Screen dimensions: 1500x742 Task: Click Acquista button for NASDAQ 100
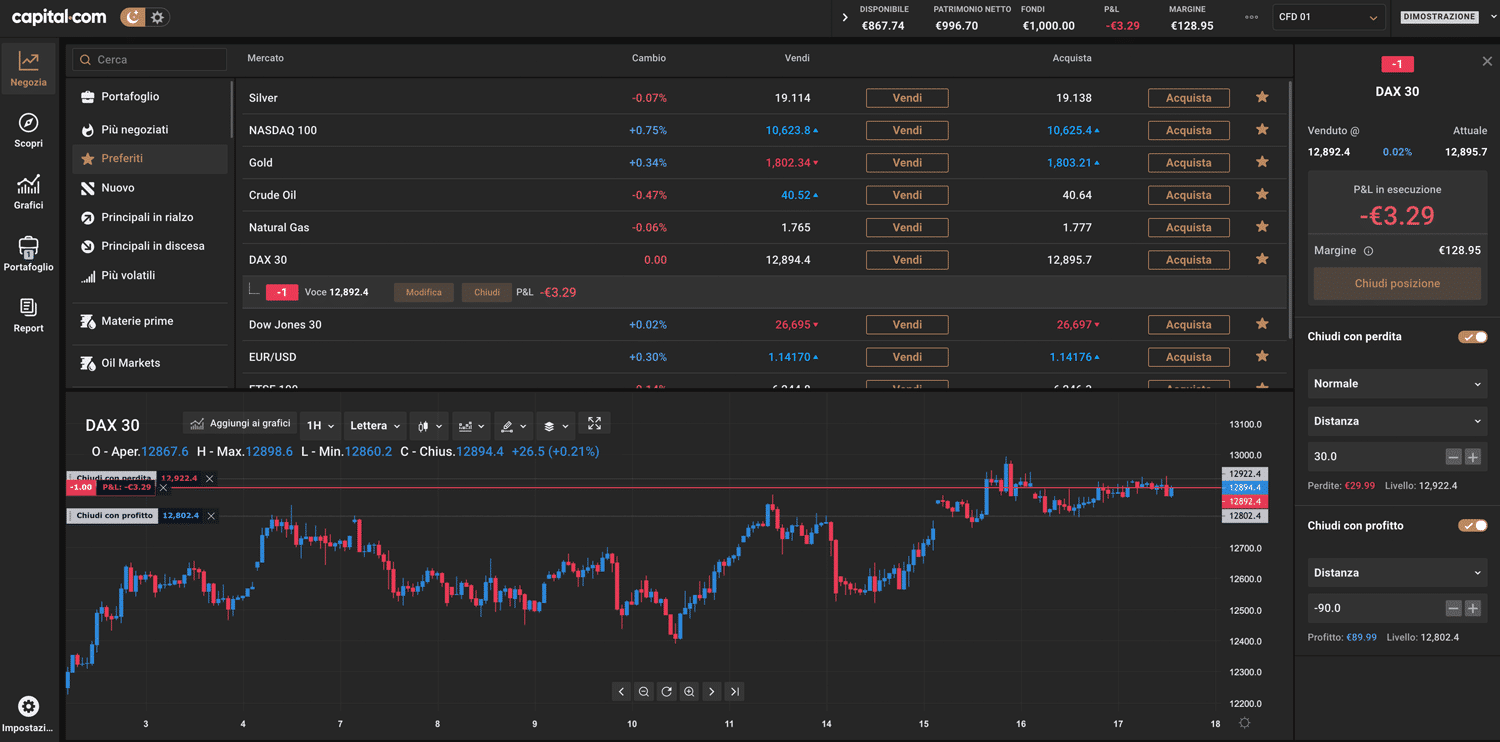coord(1188,130)
